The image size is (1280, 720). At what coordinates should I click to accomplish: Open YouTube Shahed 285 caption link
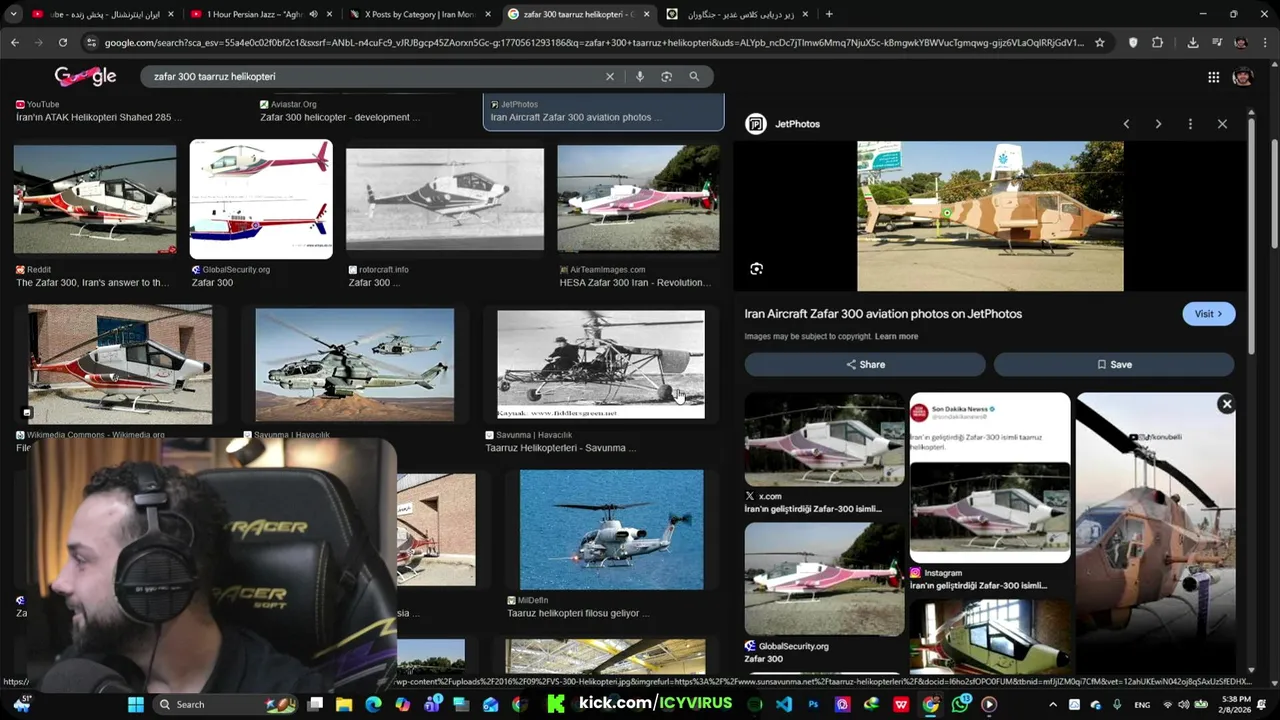tap(98, 117)
